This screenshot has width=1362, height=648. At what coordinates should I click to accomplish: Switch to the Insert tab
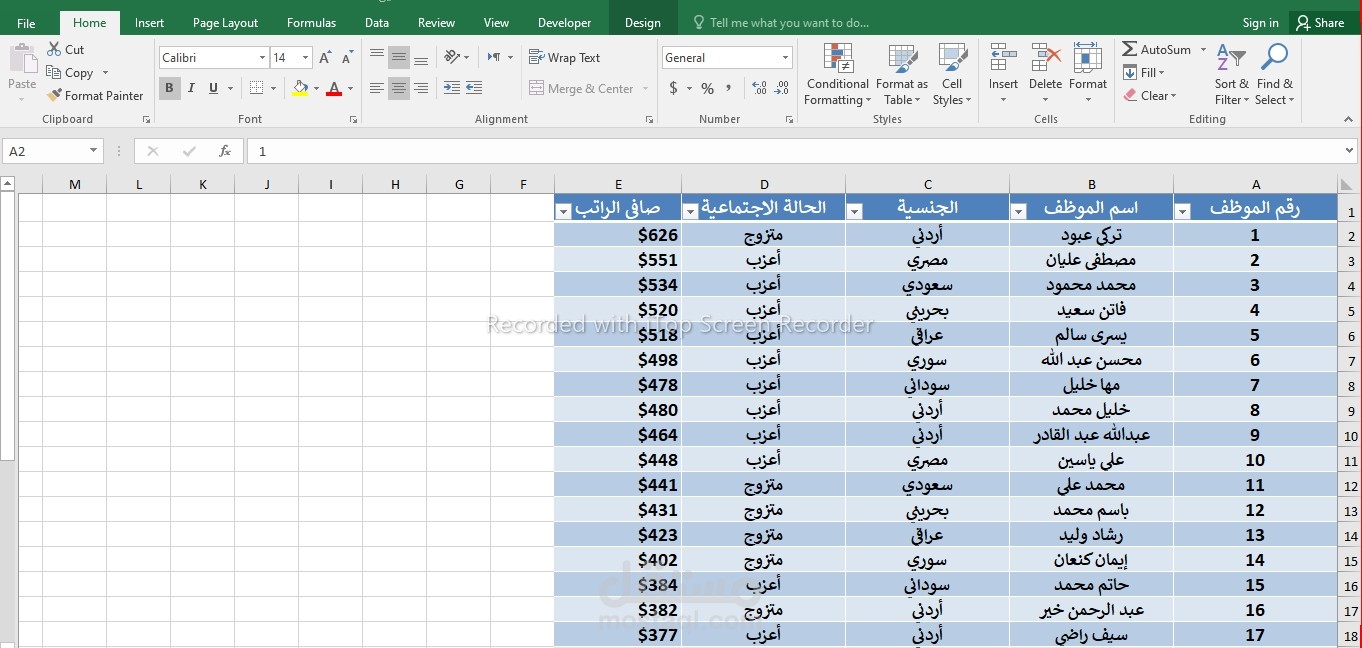150,23
